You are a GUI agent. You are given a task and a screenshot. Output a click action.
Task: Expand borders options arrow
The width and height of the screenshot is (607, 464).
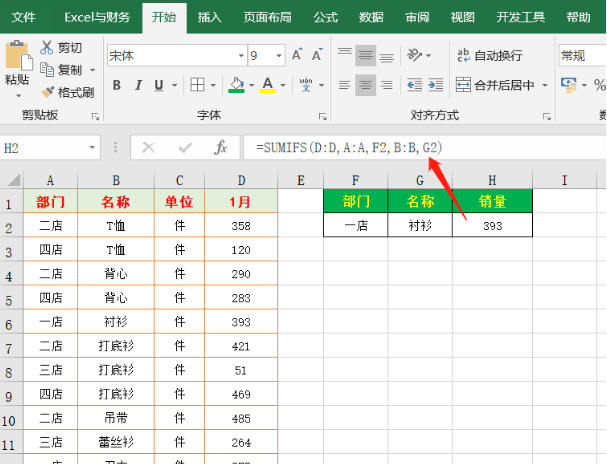click(x=213, y=85)
